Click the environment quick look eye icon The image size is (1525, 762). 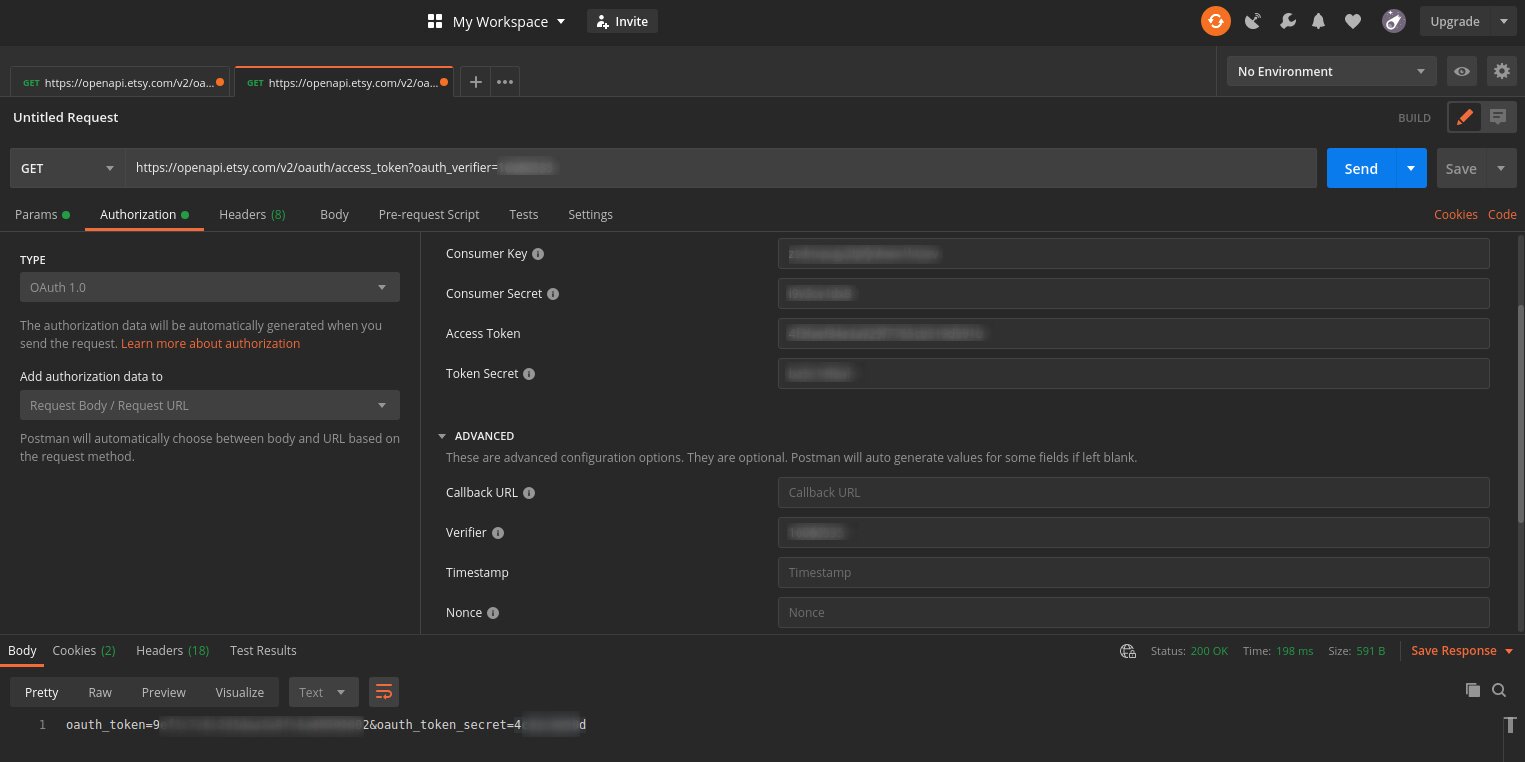[x=1462, y=71]
